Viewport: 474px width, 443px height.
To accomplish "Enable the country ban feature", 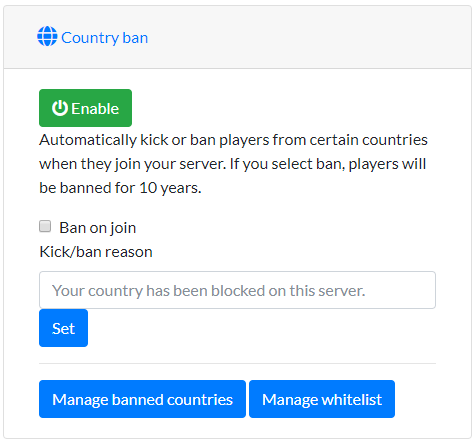I will click(85, 108).
